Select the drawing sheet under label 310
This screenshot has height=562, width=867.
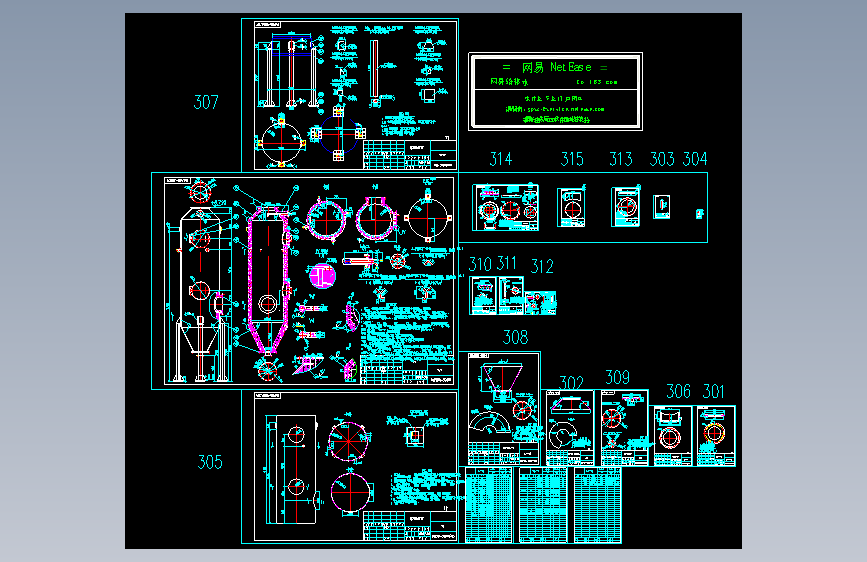(483, 296)
